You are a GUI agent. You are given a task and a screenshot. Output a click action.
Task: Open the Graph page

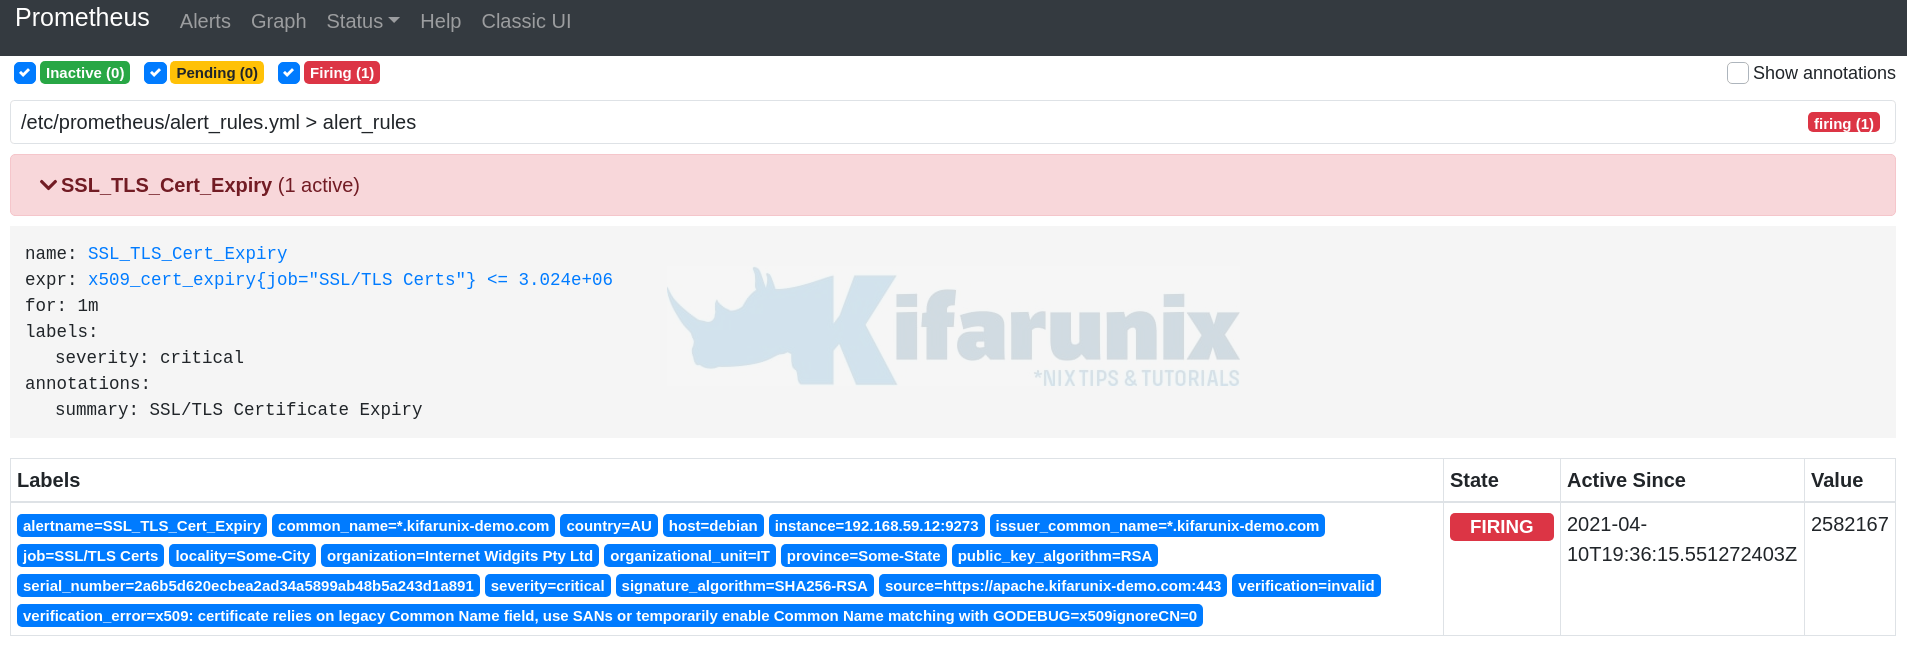[278, 21]
